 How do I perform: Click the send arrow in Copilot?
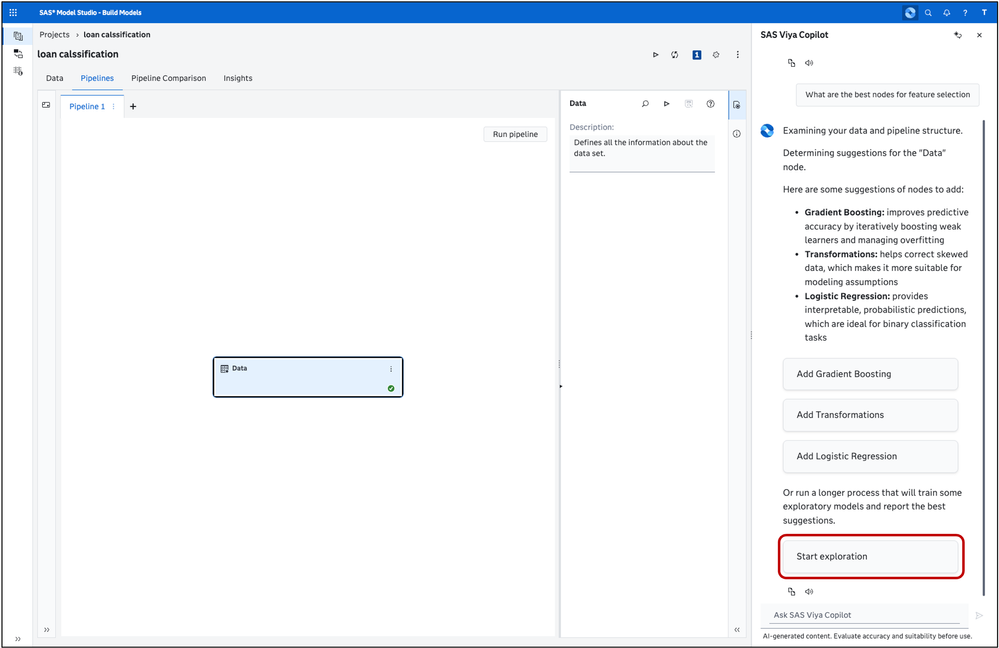click(x=979, y=615)
